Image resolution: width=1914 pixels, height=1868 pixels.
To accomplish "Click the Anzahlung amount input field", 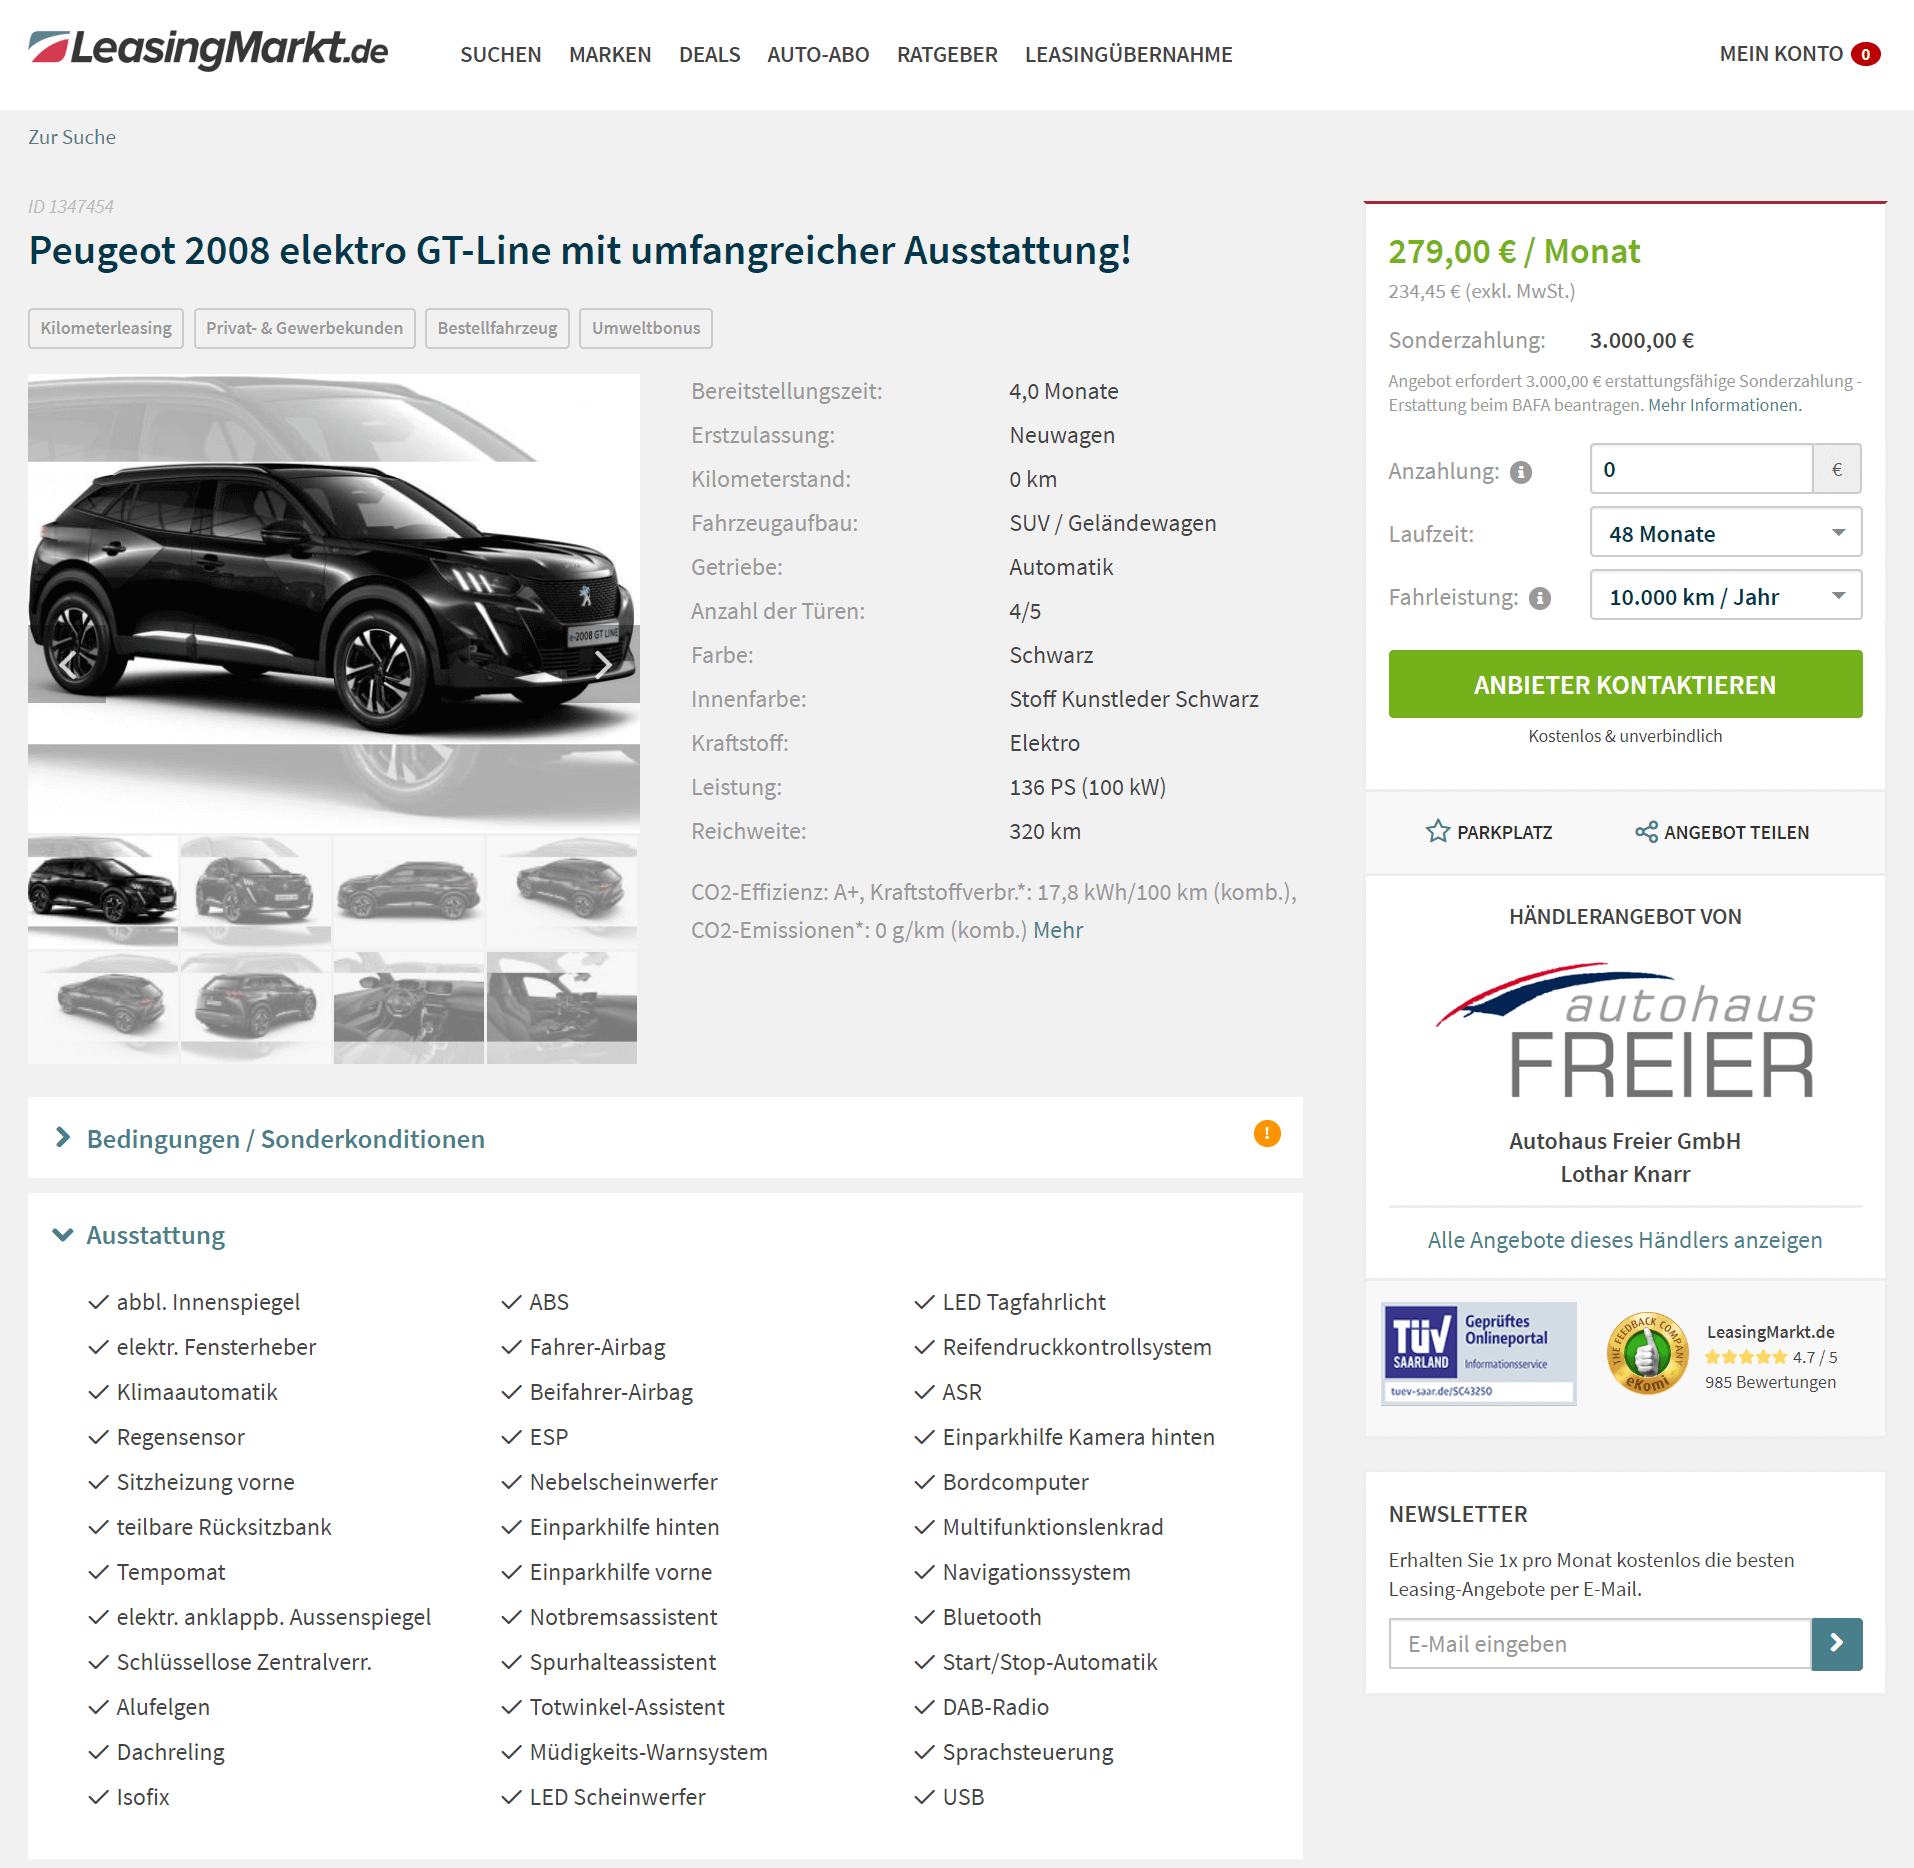I will [1701, 469].
